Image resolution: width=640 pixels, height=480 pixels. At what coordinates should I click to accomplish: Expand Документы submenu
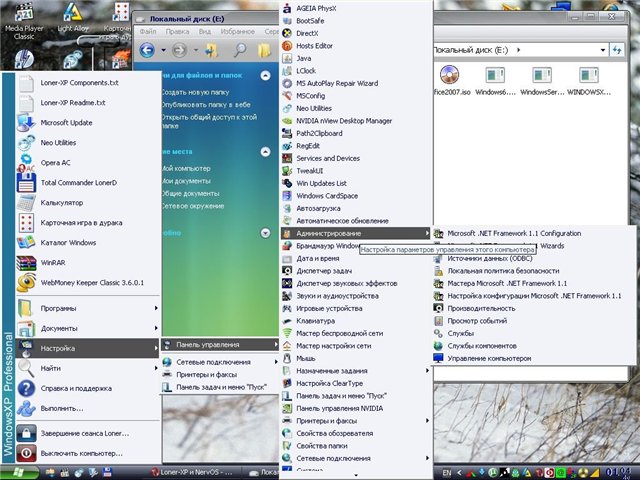[x=88, y=328]
